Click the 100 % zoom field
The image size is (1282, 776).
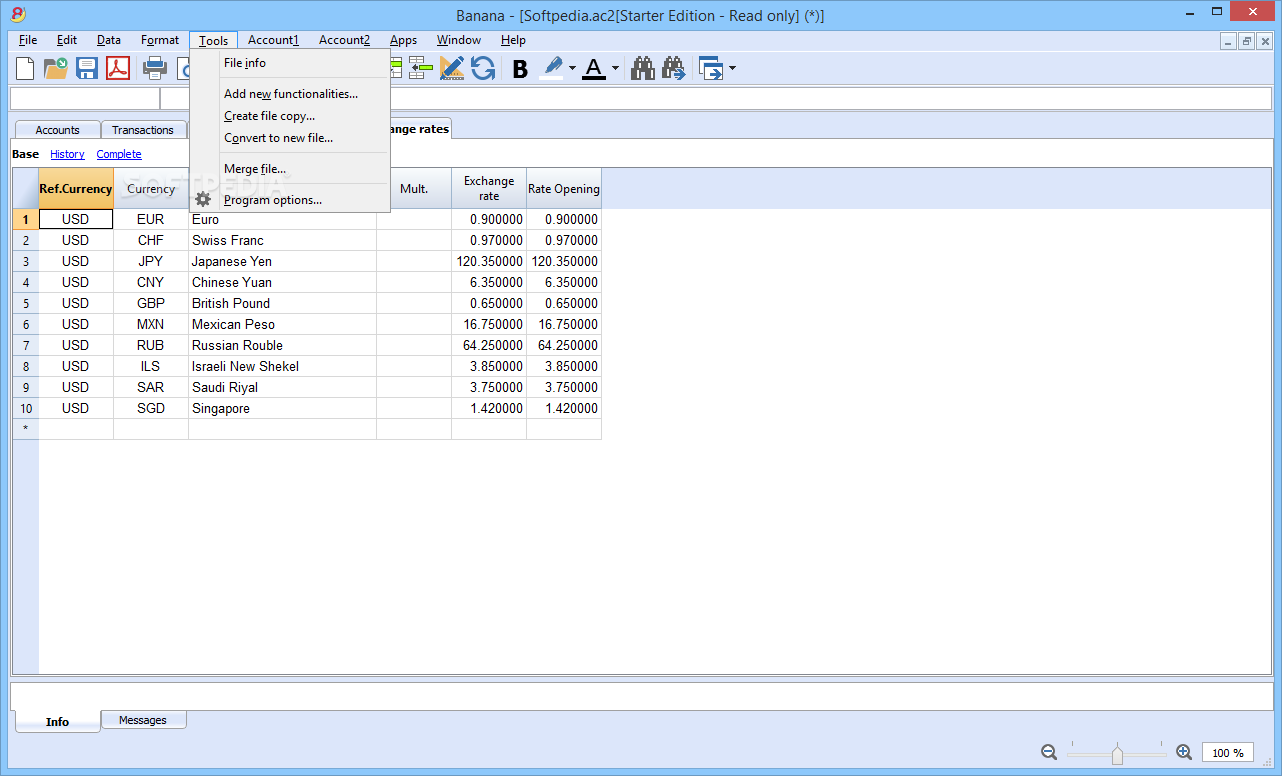(1228, 752)
